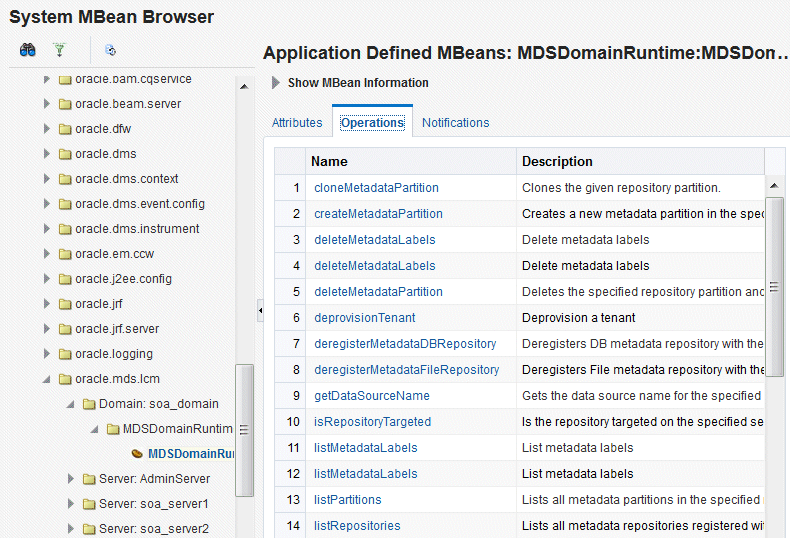Click the isRepositoryTargeted operation link
The height and width of the screenshot is (538, 790).
pyautogui.click(x=372, y=422)
